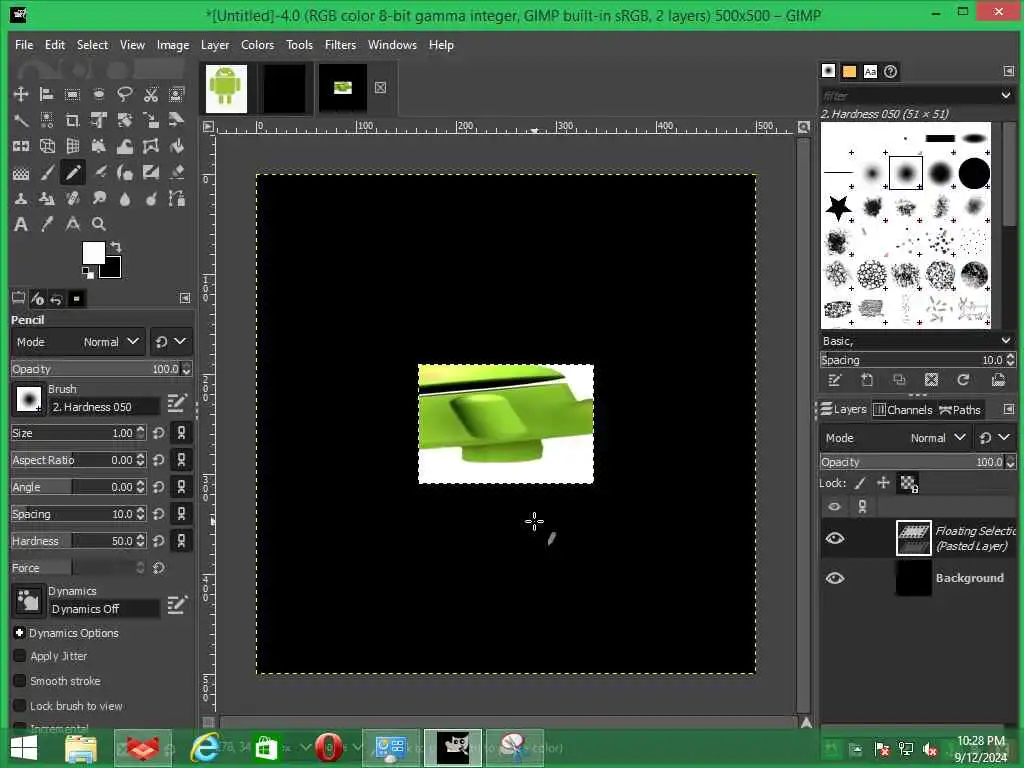1024x768 pixels.
Task: Toggle Apply Jitter checkbox
Action: 20,656
